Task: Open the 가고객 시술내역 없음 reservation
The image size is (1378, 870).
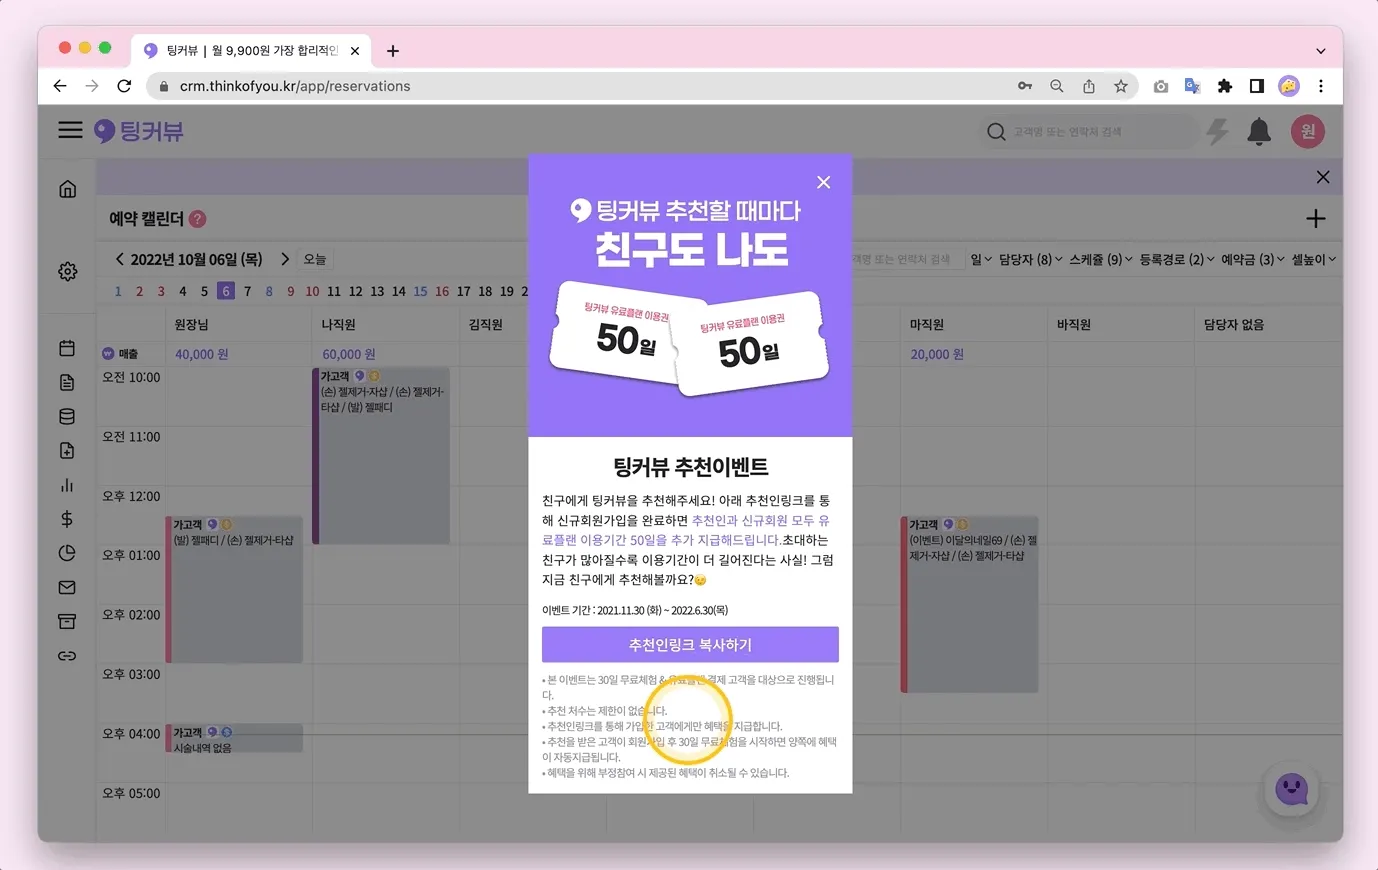Action: (235, 739)
